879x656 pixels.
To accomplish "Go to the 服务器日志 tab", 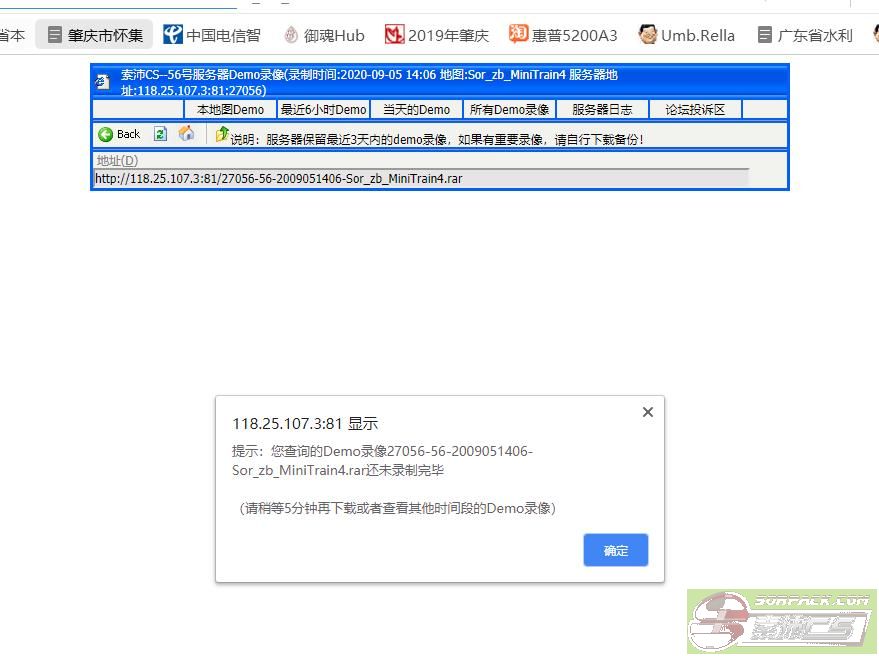I will tap(602, 110).
